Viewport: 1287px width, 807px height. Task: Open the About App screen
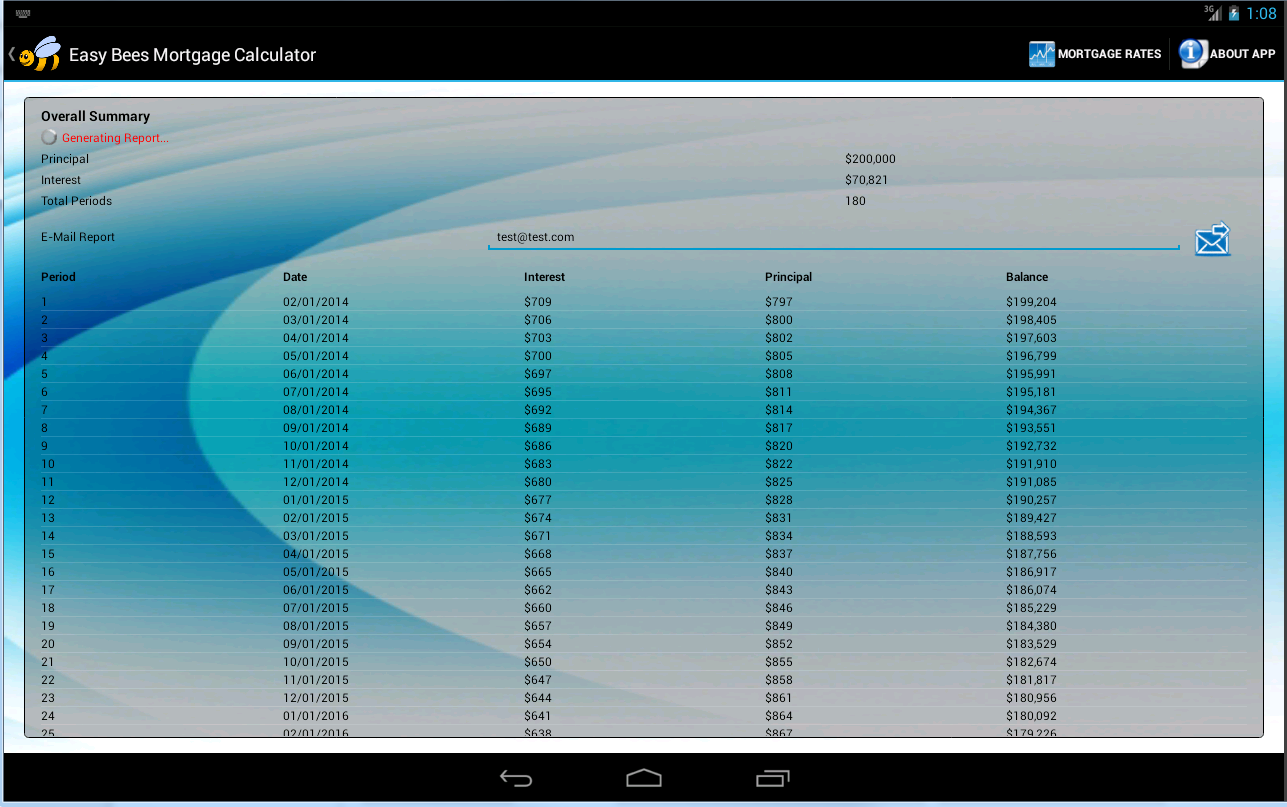[1227, 54]
